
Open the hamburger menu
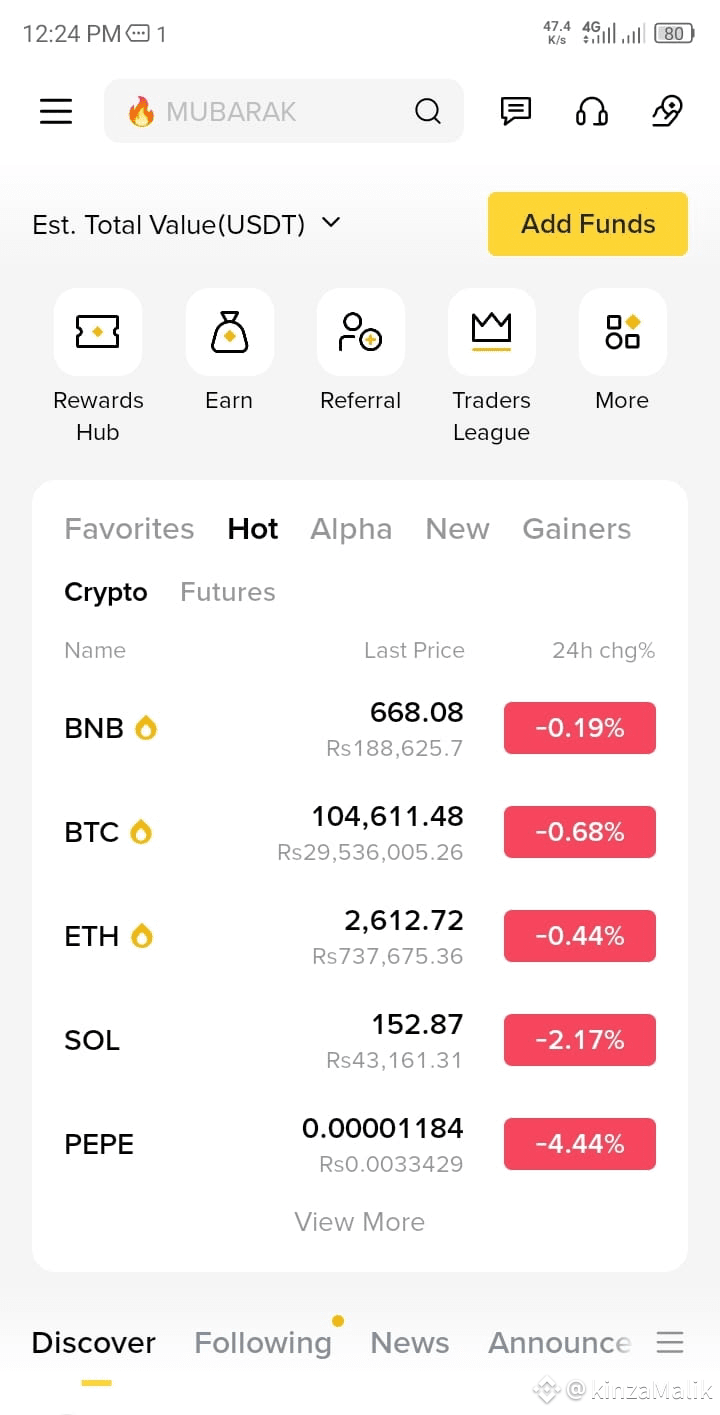(56, 111)
